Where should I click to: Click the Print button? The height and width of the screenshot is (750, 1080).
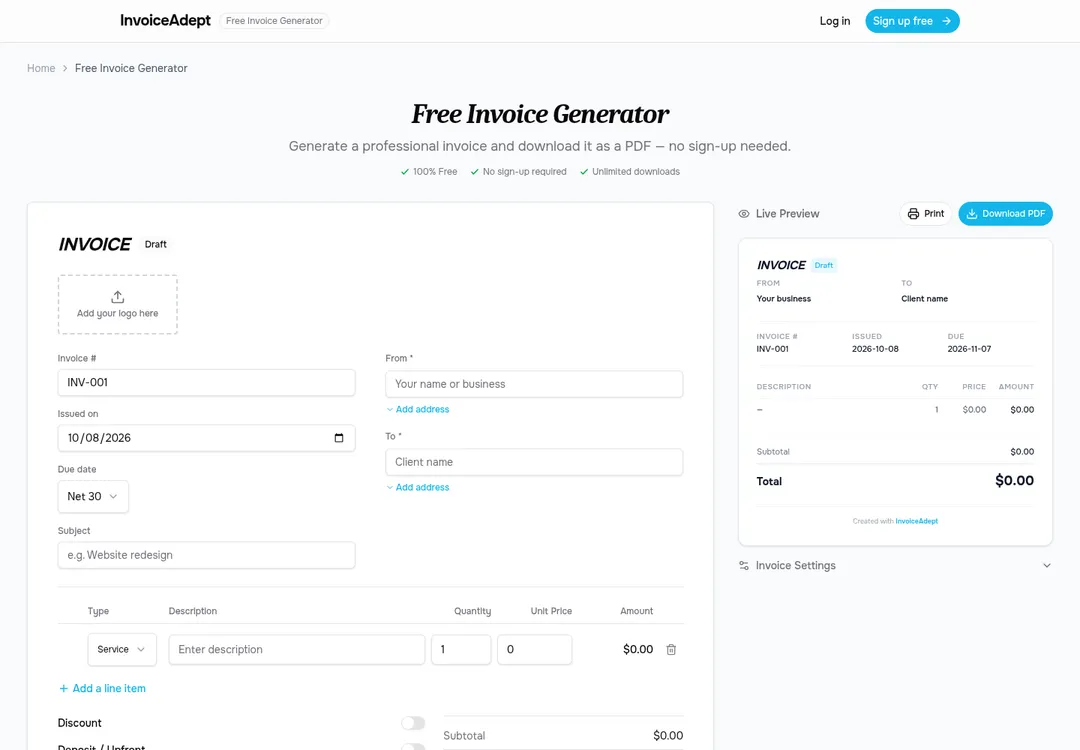(x=926, y=213)
